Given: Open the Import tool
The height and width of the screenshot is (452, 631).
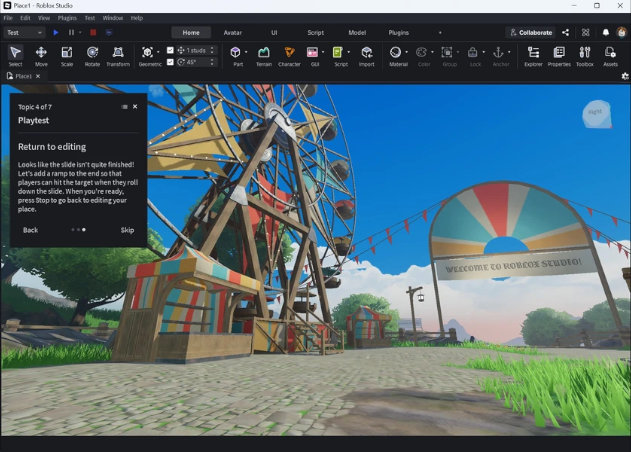Looking at the screenshot, I should [367, 56].
